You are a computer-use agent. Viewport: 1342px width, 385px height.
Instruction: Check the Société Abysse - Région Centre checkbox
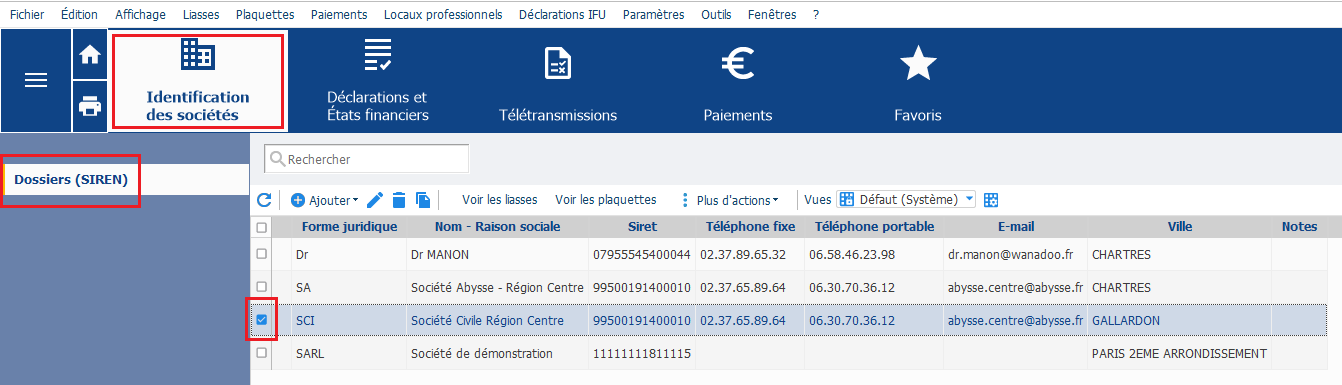pos(262,287)
